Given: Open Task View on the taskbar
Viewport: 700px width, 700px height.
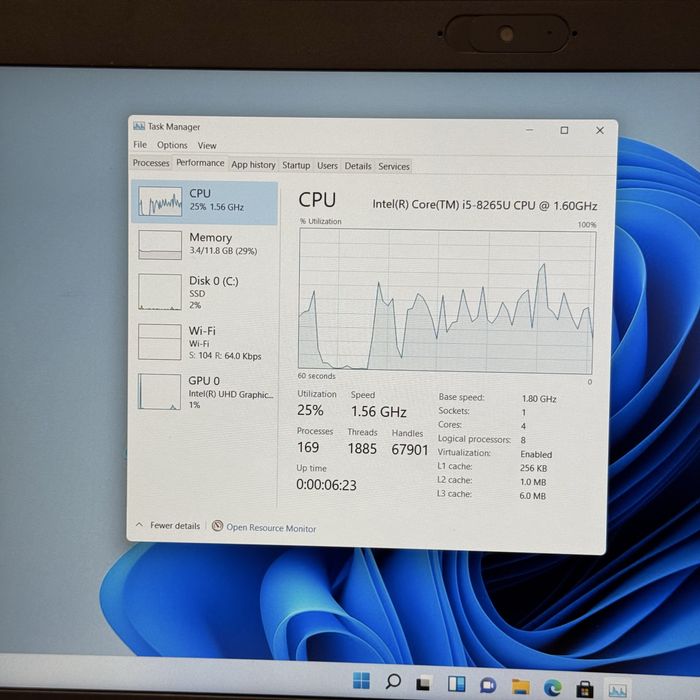Looking at the screenshot, I should click(423, 683).
